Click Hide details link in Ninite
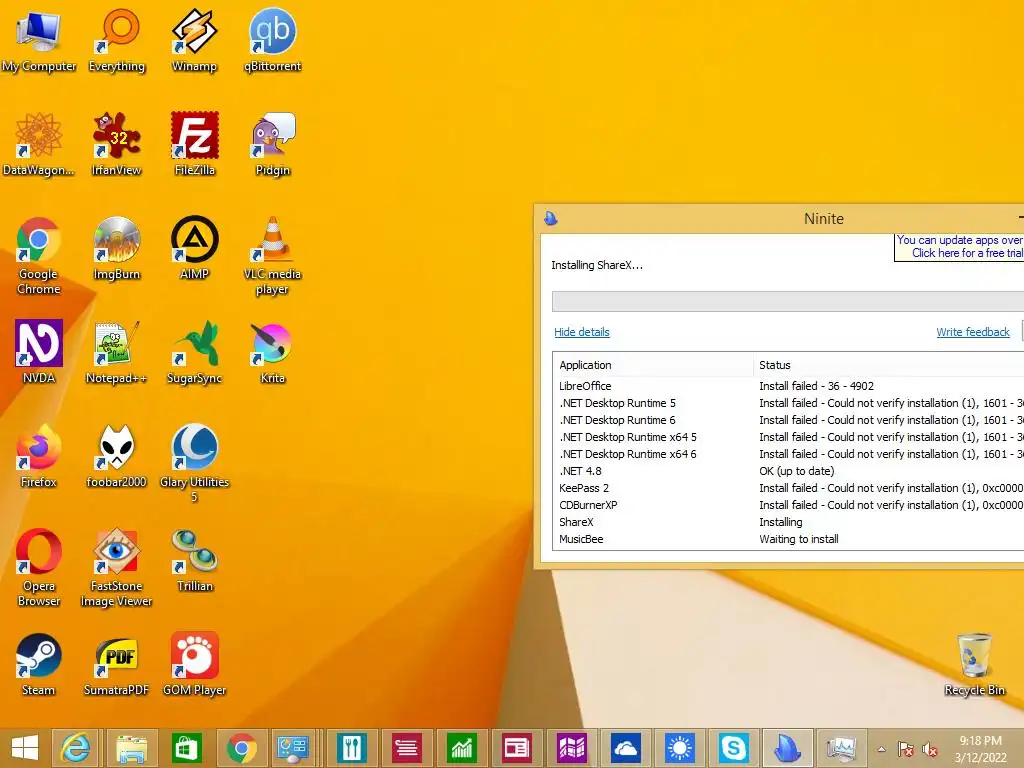1024x768 pixels. click(582, 332)
